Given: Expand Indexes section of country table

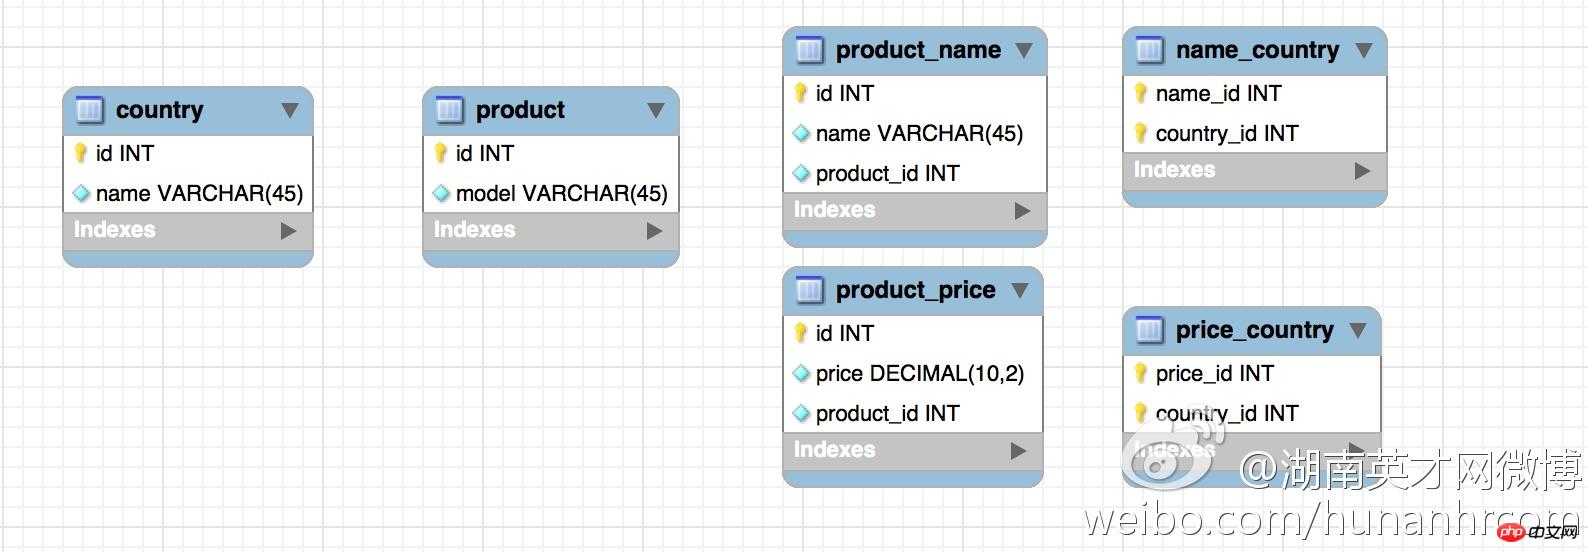Looking at the screenshot, I should tap(288, 231).
